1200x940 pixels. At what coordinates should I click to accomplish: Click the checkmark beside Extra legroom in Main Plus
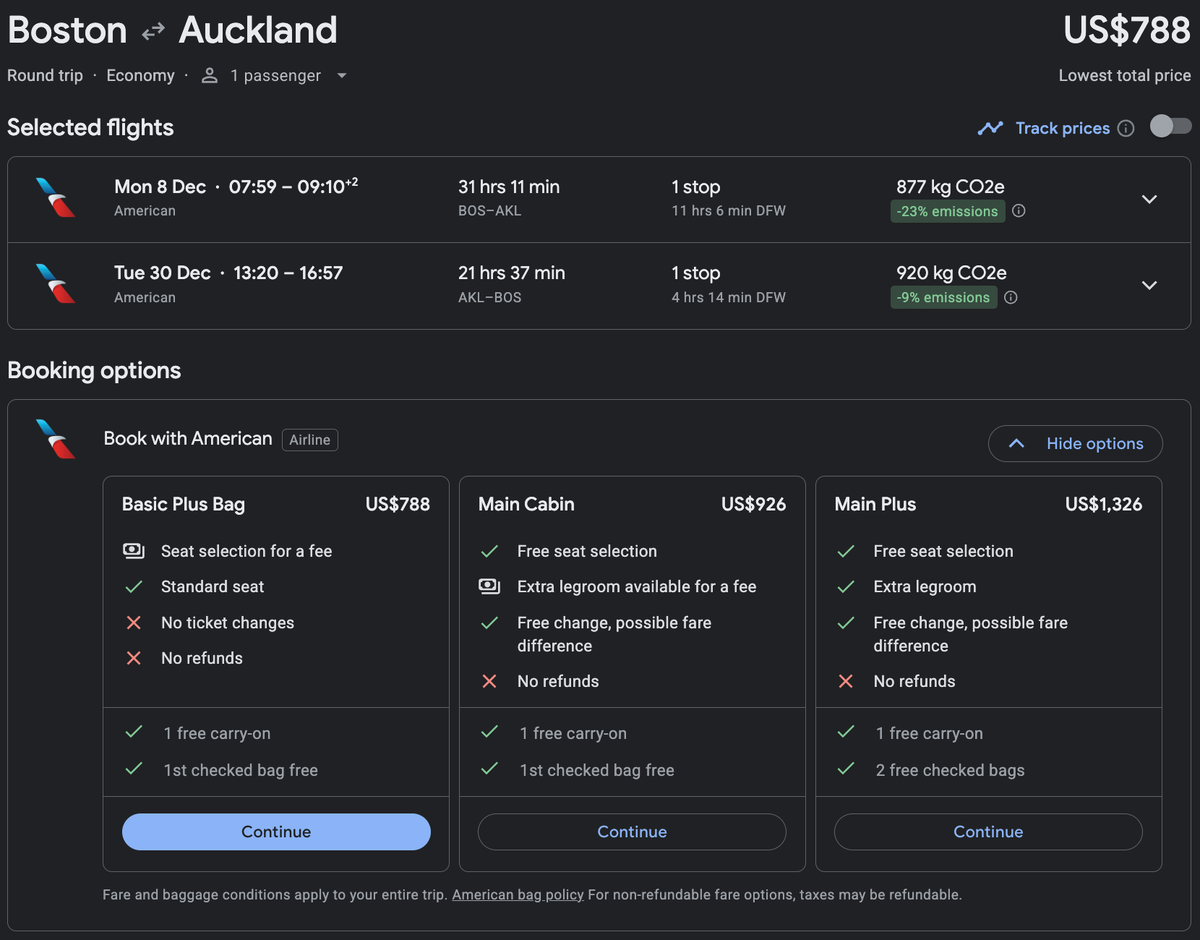(x=846, y=587)
